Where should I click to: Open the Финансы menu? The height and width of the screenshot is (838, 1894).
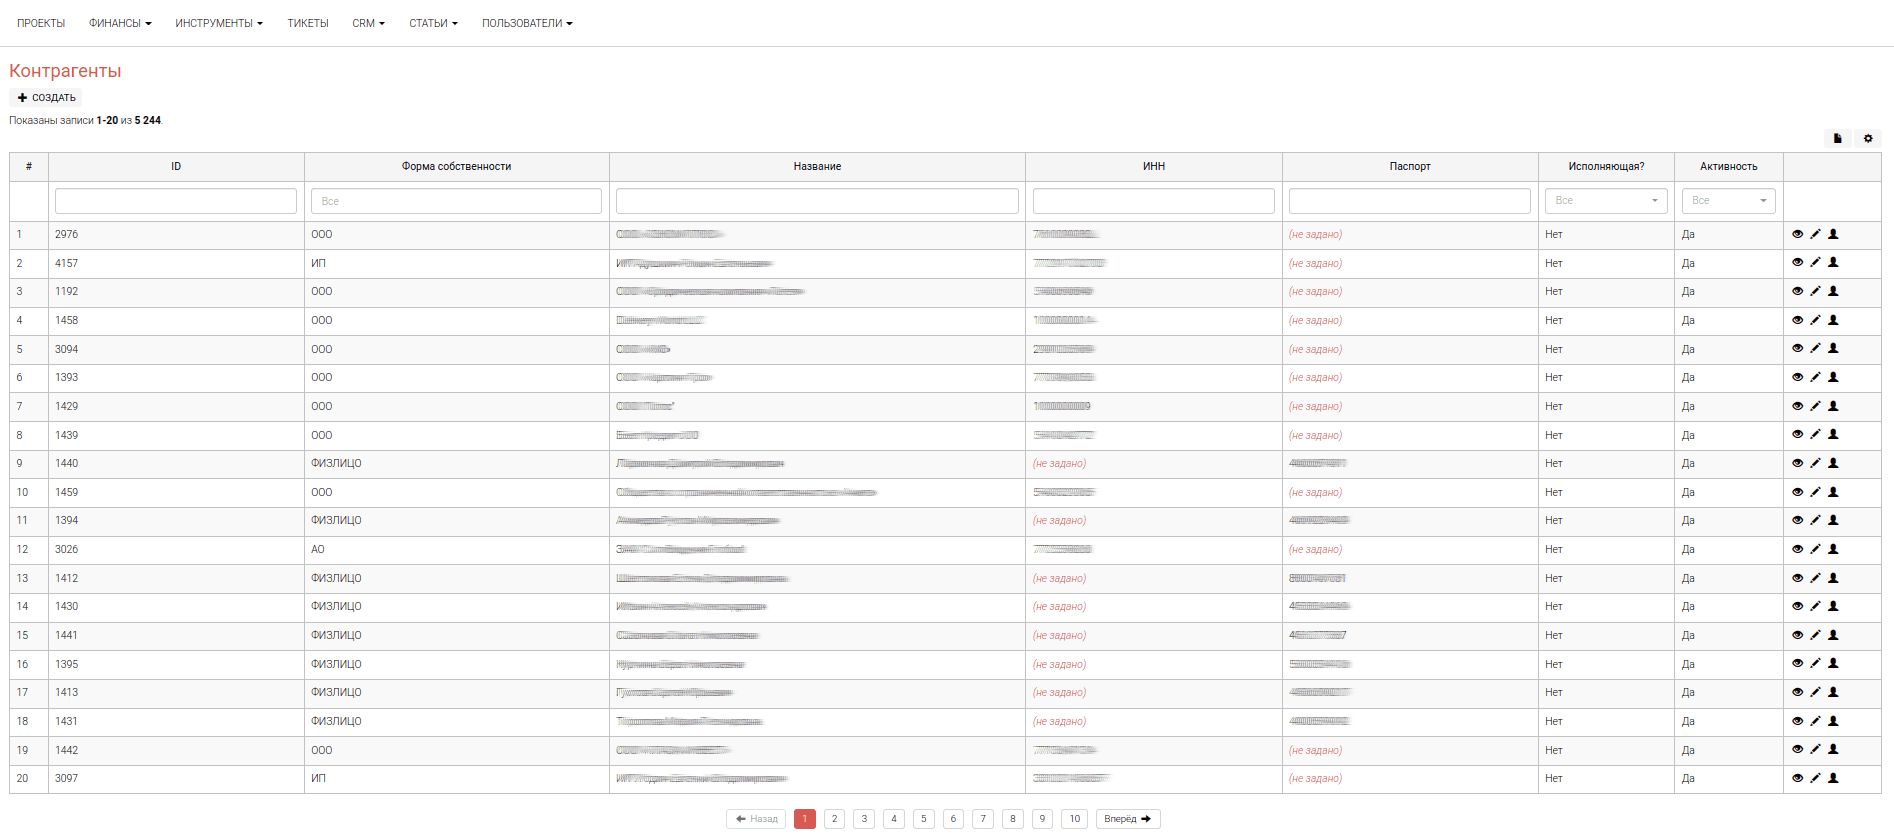click(120, 23)
